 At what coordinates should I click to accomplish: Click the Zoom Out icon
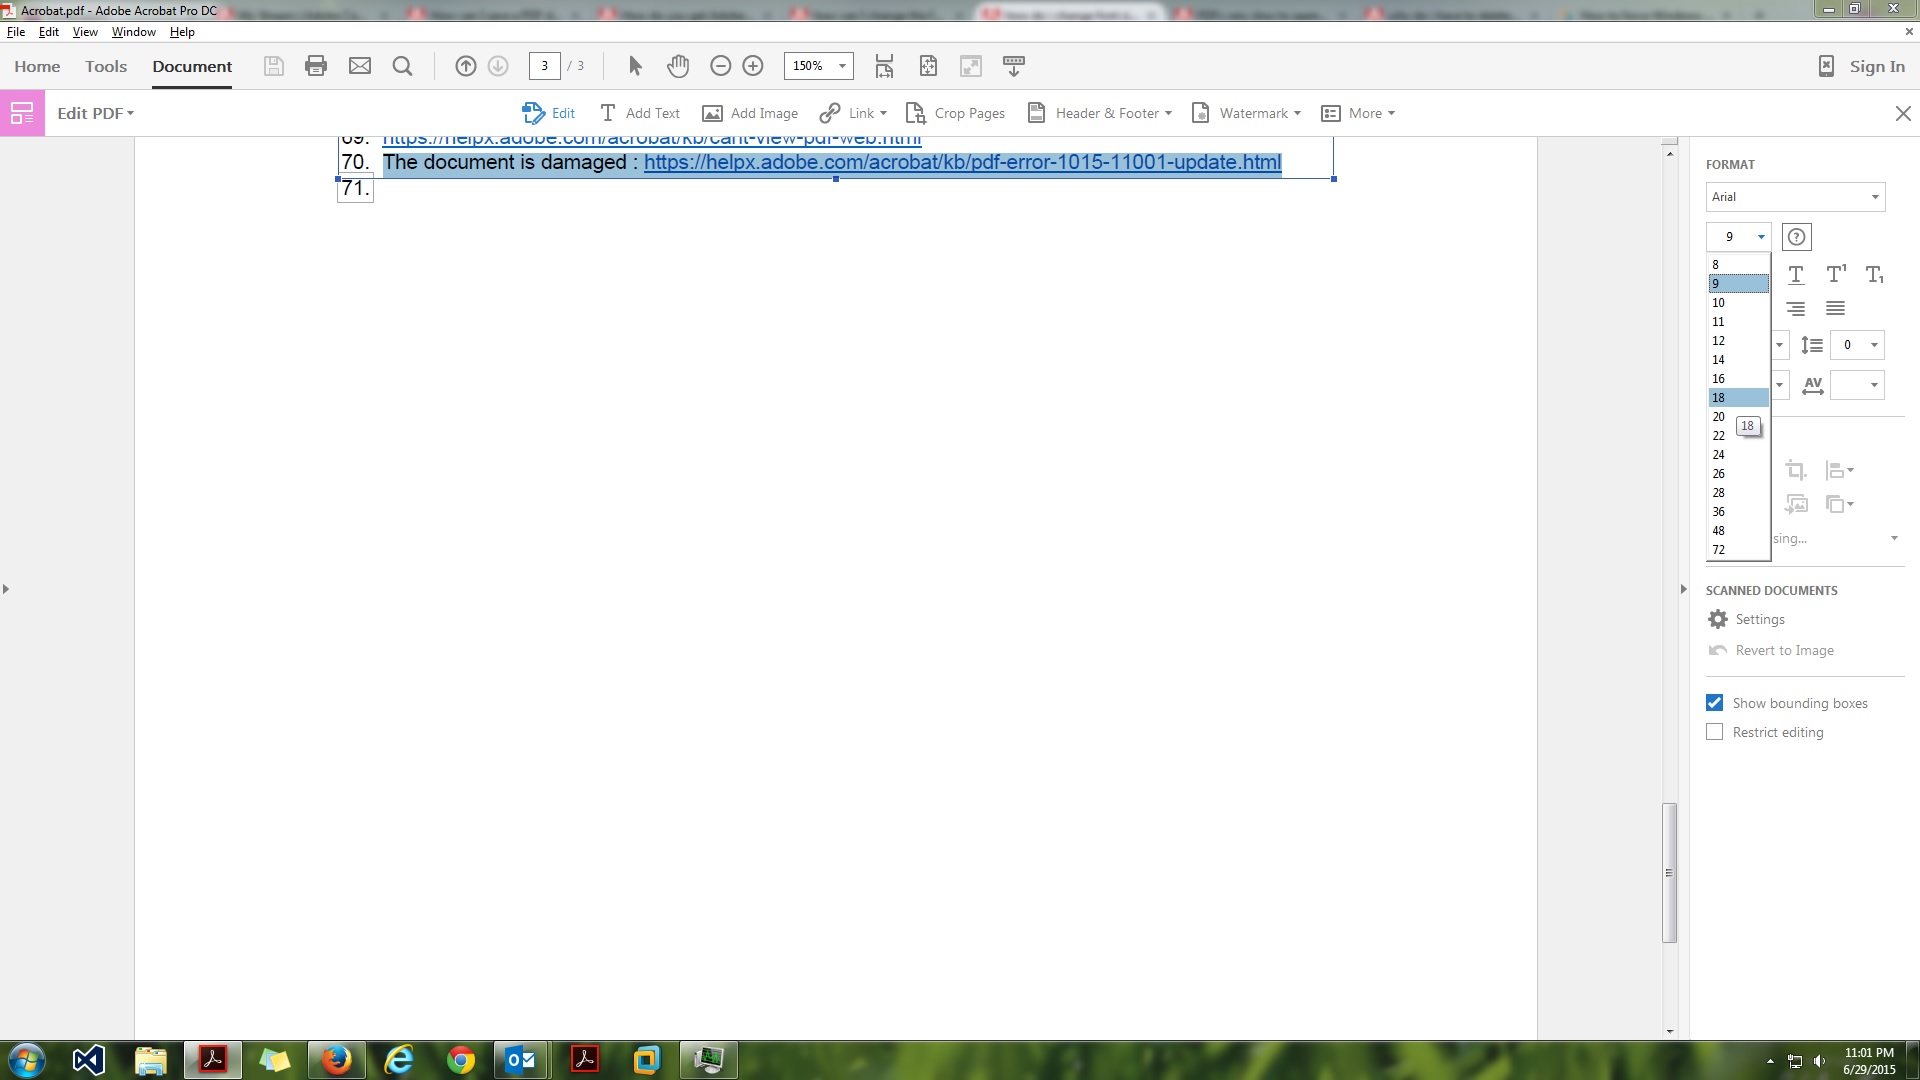tap(720, 65)
